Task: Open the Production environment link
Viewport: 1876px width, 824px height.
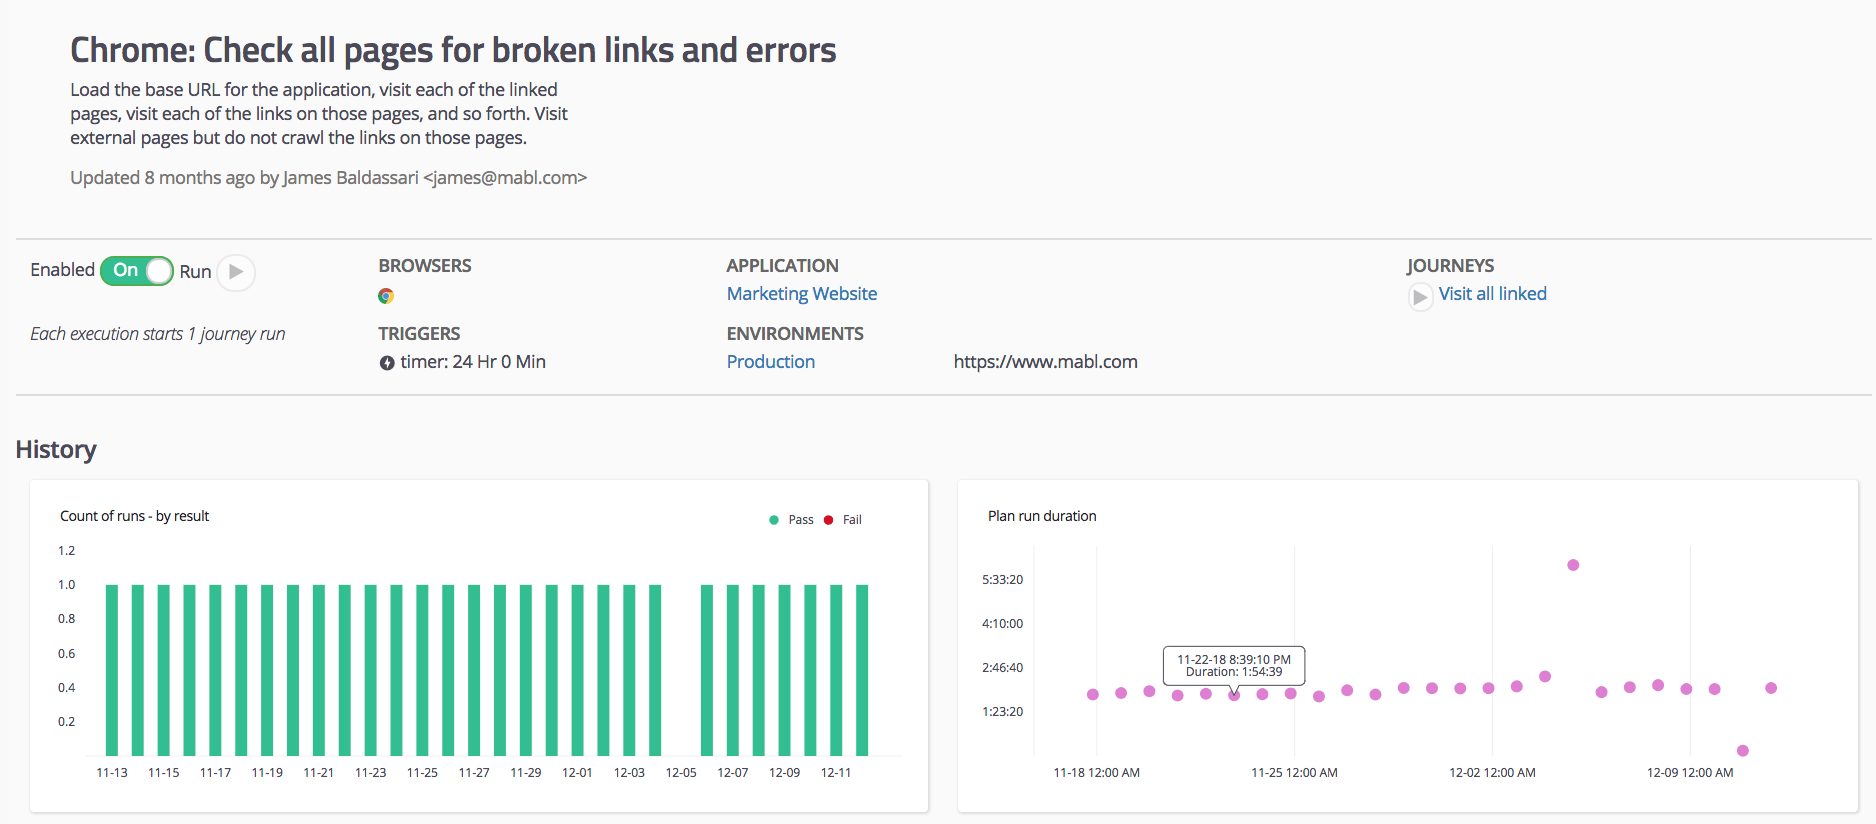Action: [x=771, y=362]
